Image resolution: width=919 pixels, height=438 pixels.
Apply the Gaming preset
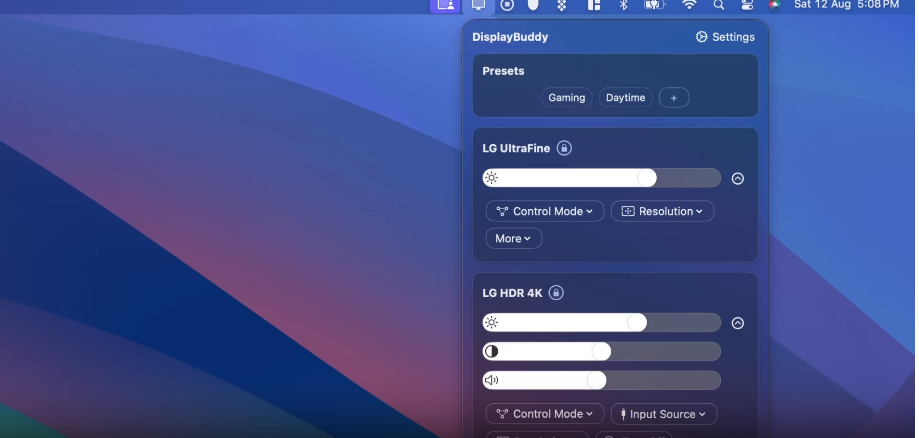coord(567,97)
